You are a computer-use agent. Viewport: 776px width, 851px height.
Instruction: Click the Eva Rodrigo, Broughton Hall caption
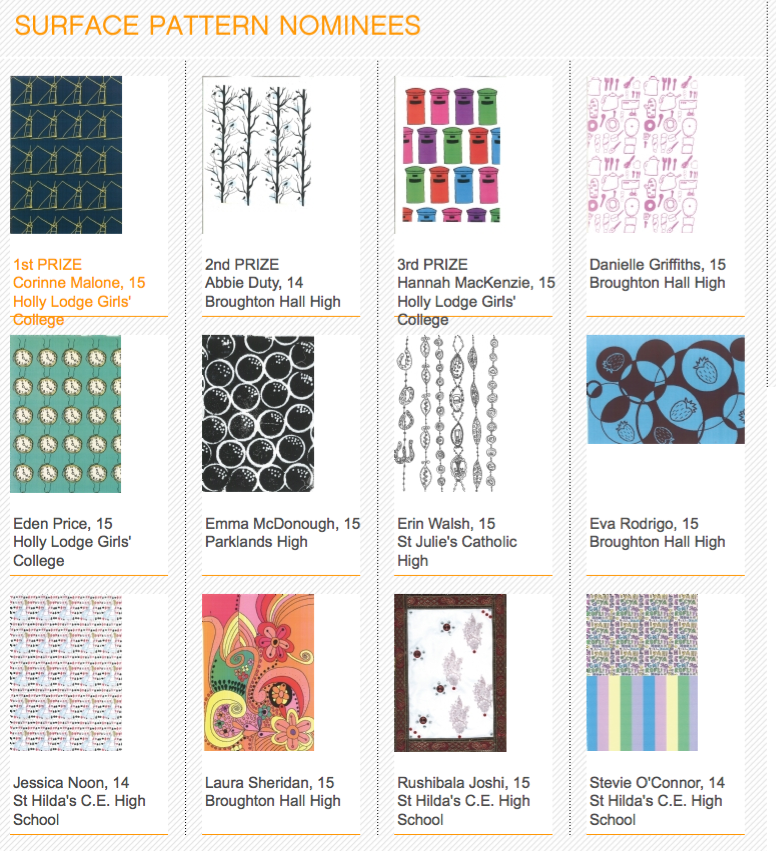click(657, 532)
